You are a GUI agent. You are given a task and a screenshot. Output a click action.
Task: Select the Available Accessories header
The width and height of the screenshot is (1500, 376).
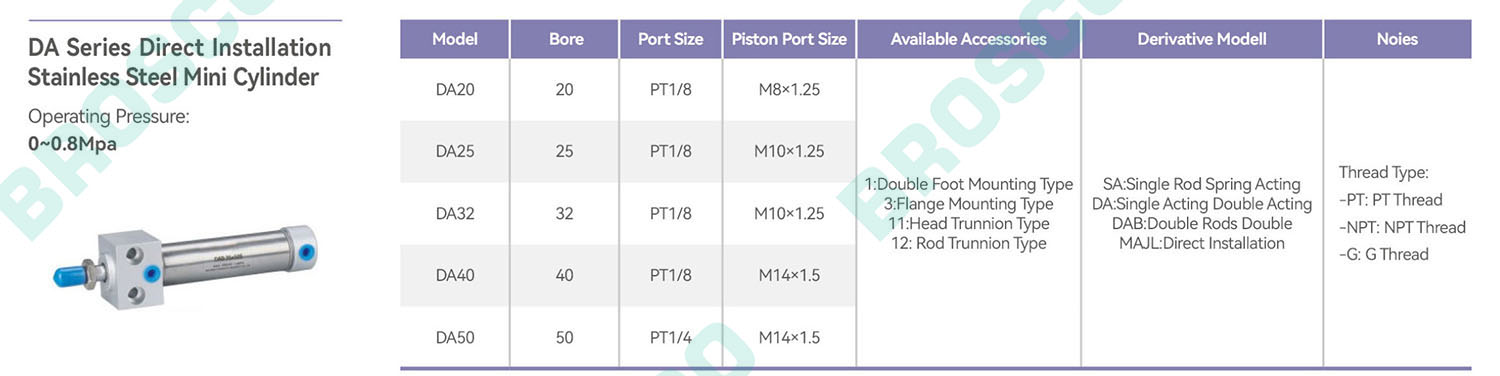(x=969, y=39)
